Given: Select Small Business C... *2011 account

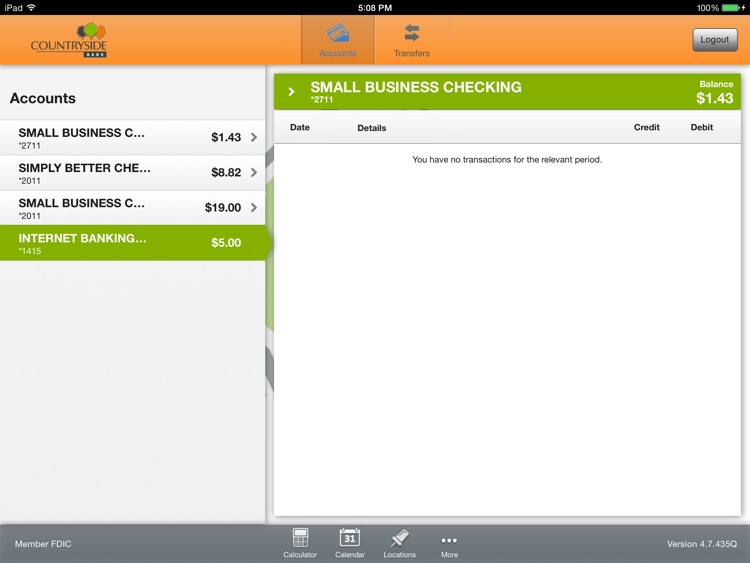Looking at the screenshot, I should click(x=132, y=208).
